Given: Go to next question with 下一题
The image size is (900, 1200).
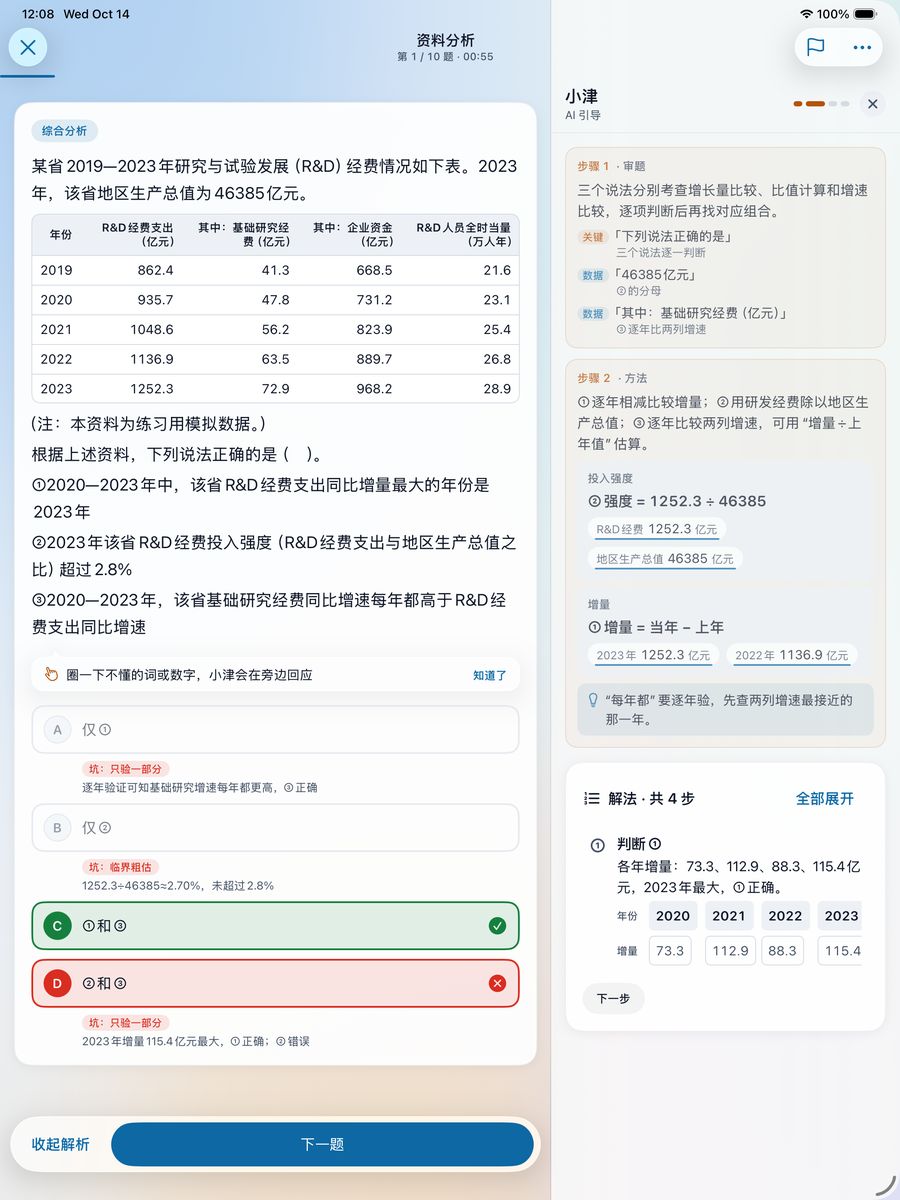Looking at the screenshot, I should (x=322, y=1144).
